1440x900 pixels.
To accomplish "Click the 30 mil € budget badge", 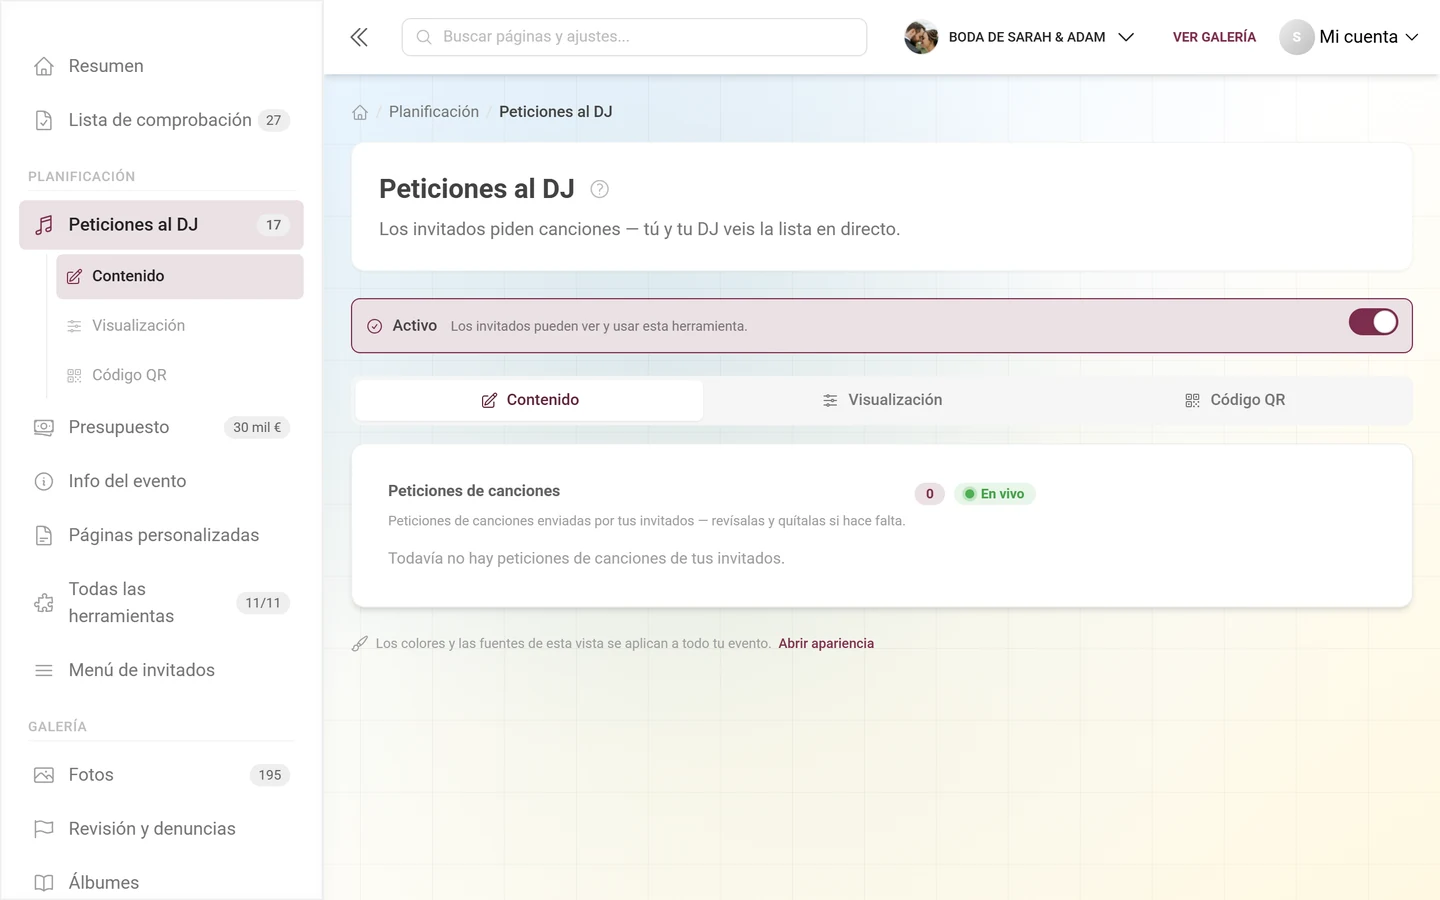I will coord(257,427).
